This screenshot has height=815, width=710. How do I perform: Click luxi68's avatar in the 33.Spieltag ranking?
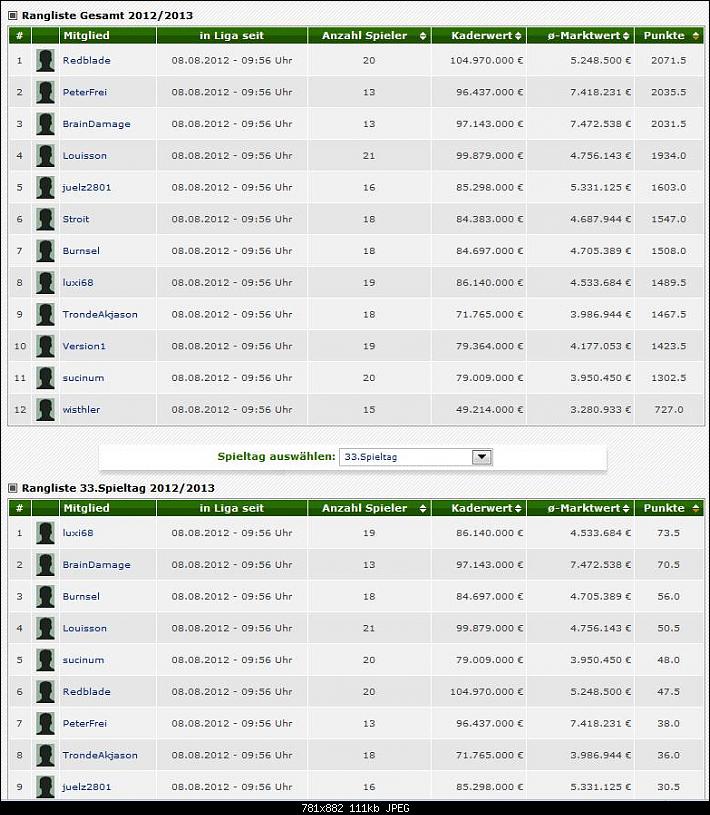coord(45,533)
